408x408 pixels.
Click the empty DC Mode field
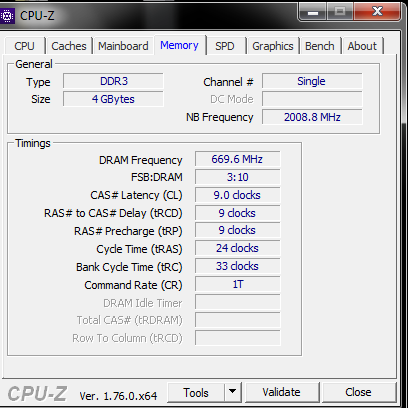pos(312,99)
